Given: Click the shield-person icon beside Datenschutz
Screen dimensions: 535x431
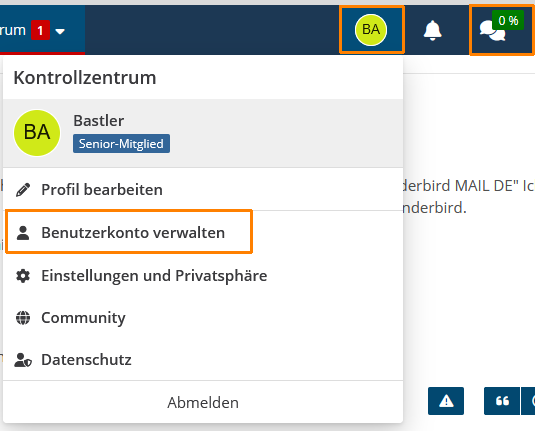Looking at the screenshot, I should [x=23, y=360].
